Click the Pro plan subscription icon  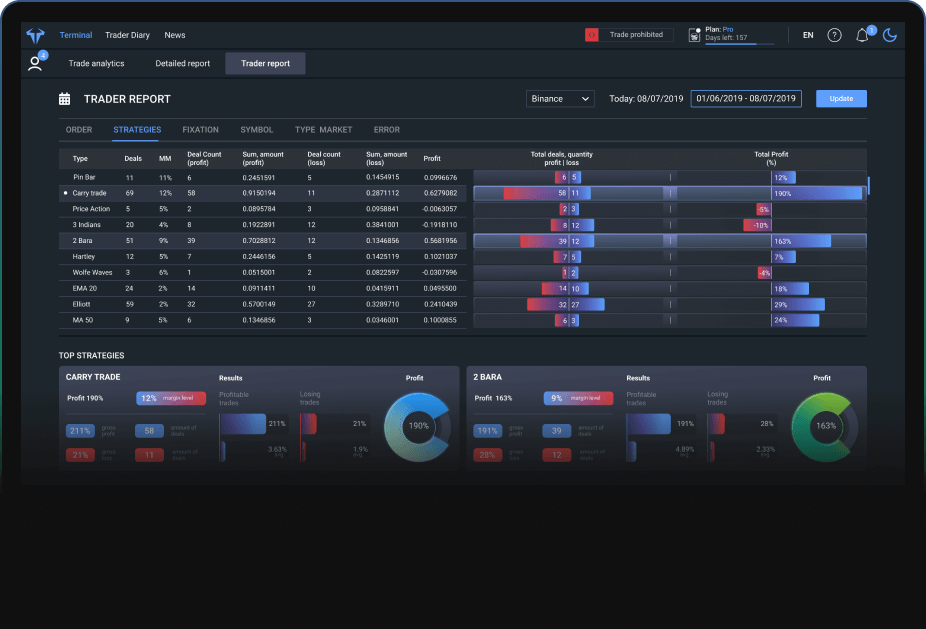pyautogui.click(x=697, y=34)
